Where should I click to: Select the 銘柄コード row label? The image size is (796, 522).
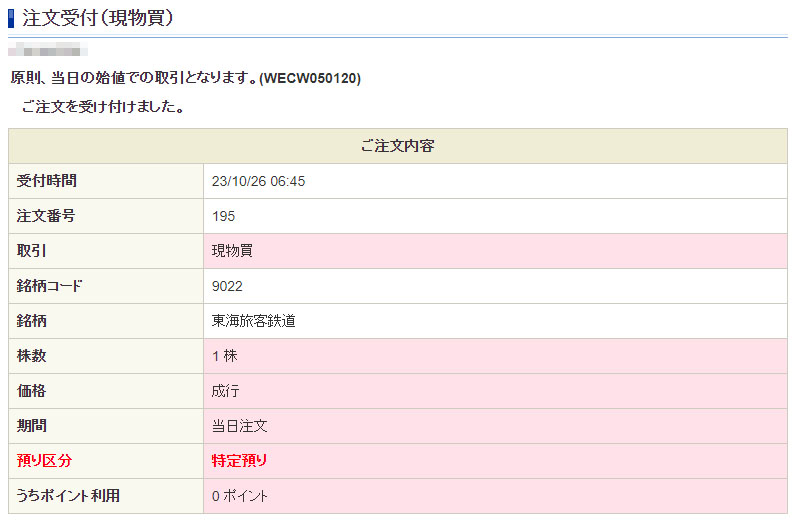(x=50, y=286)
